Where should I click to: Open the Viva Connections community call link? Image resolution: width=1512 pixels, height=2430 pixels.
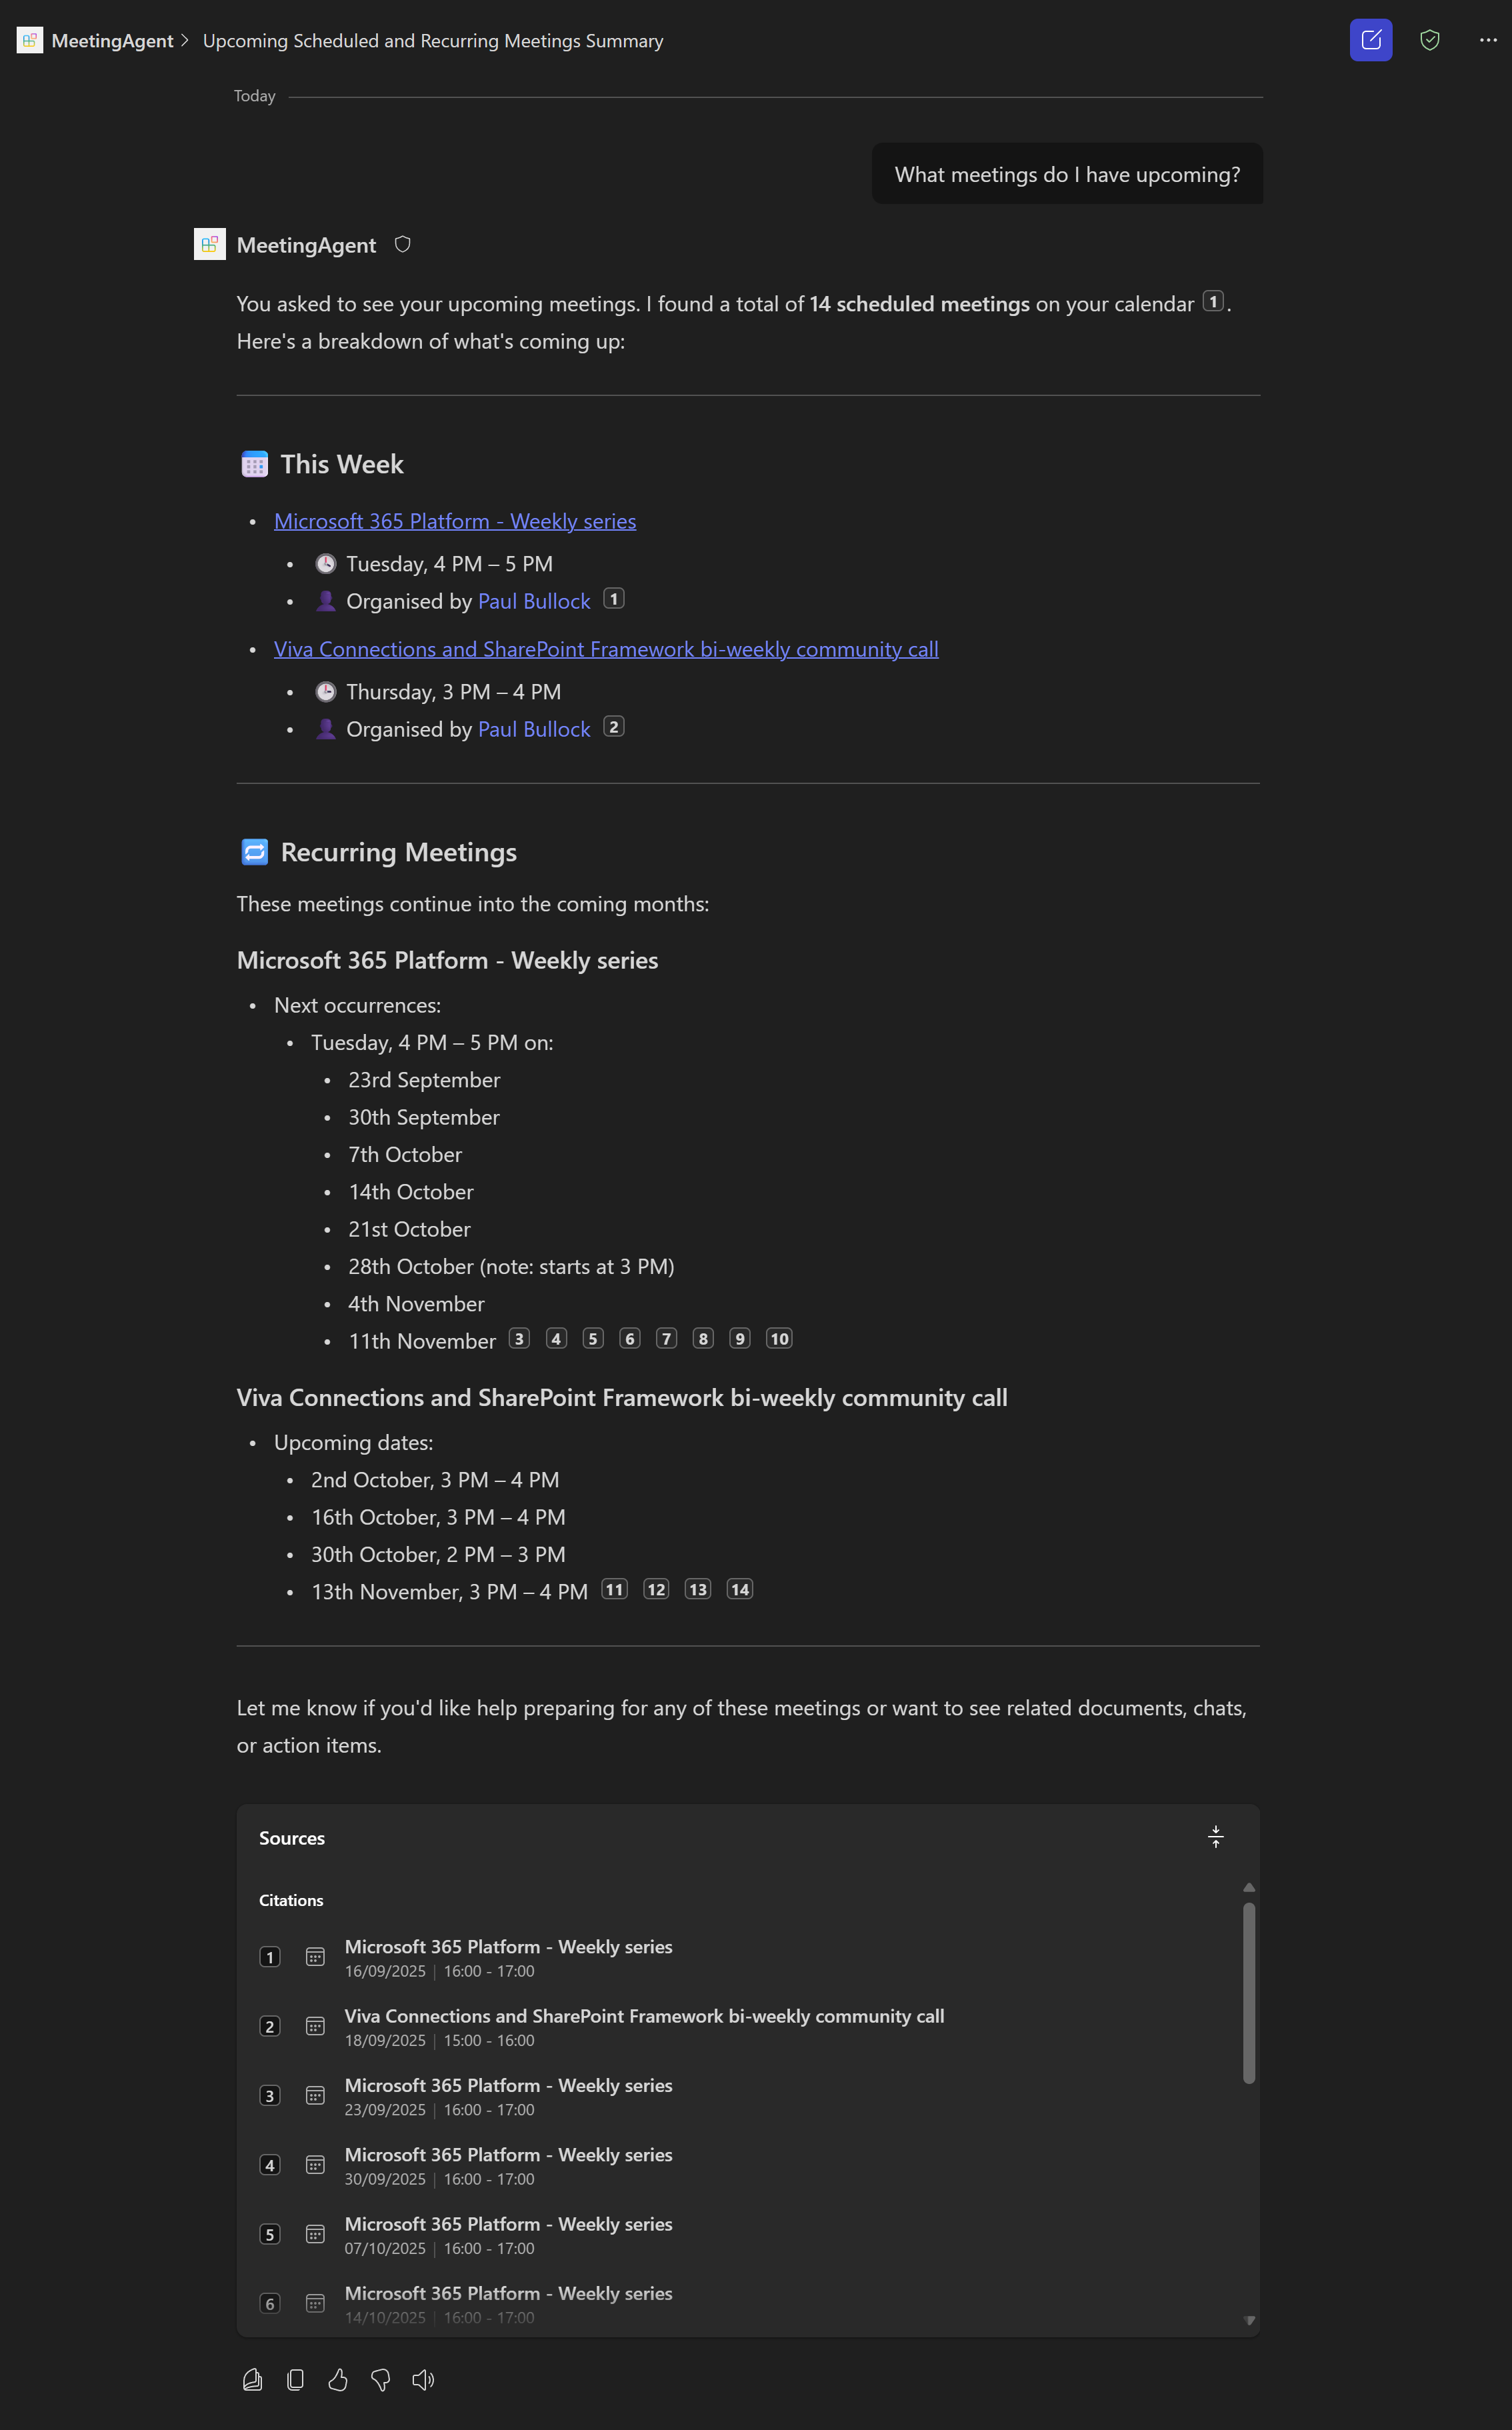[x=605, y=649]
